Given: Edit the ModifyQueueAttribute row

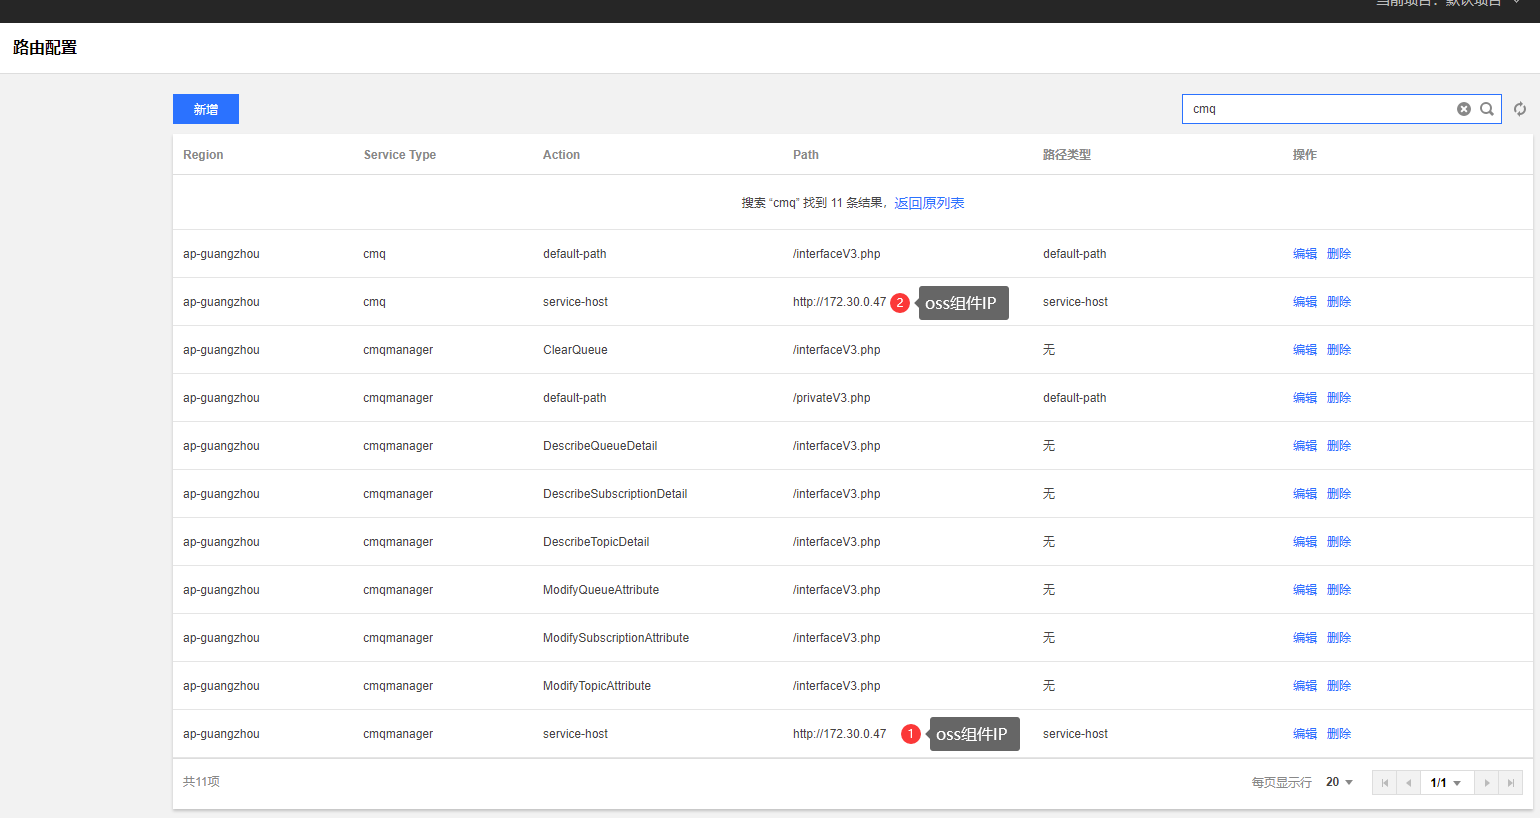Looking at the screenshot, I should [x=1305, y=590].
